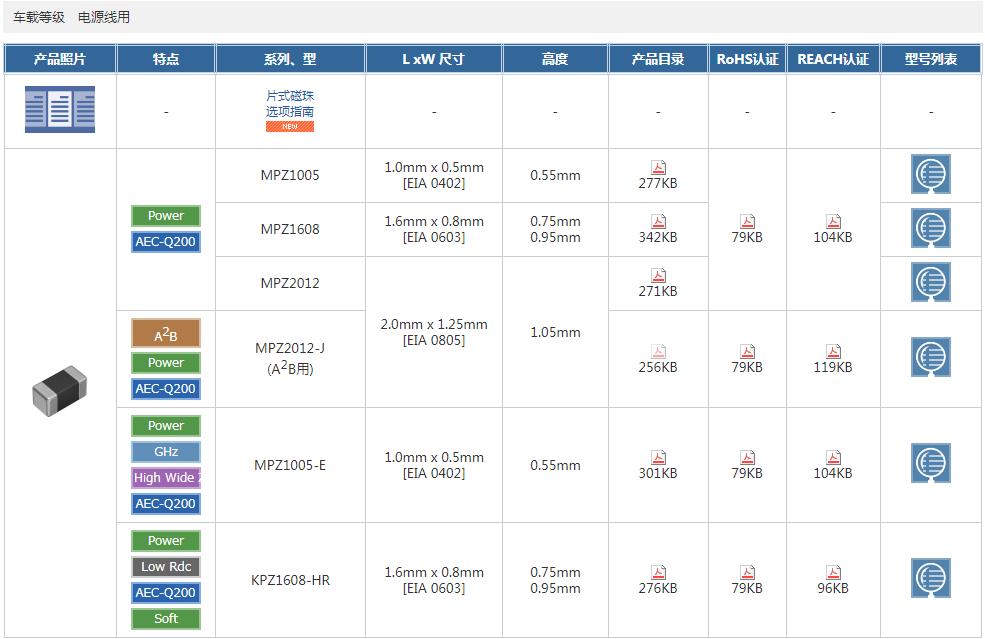Click the GHz feature tag
The height and width of the screenshot is (639, 985).
(x=166, y=452)
